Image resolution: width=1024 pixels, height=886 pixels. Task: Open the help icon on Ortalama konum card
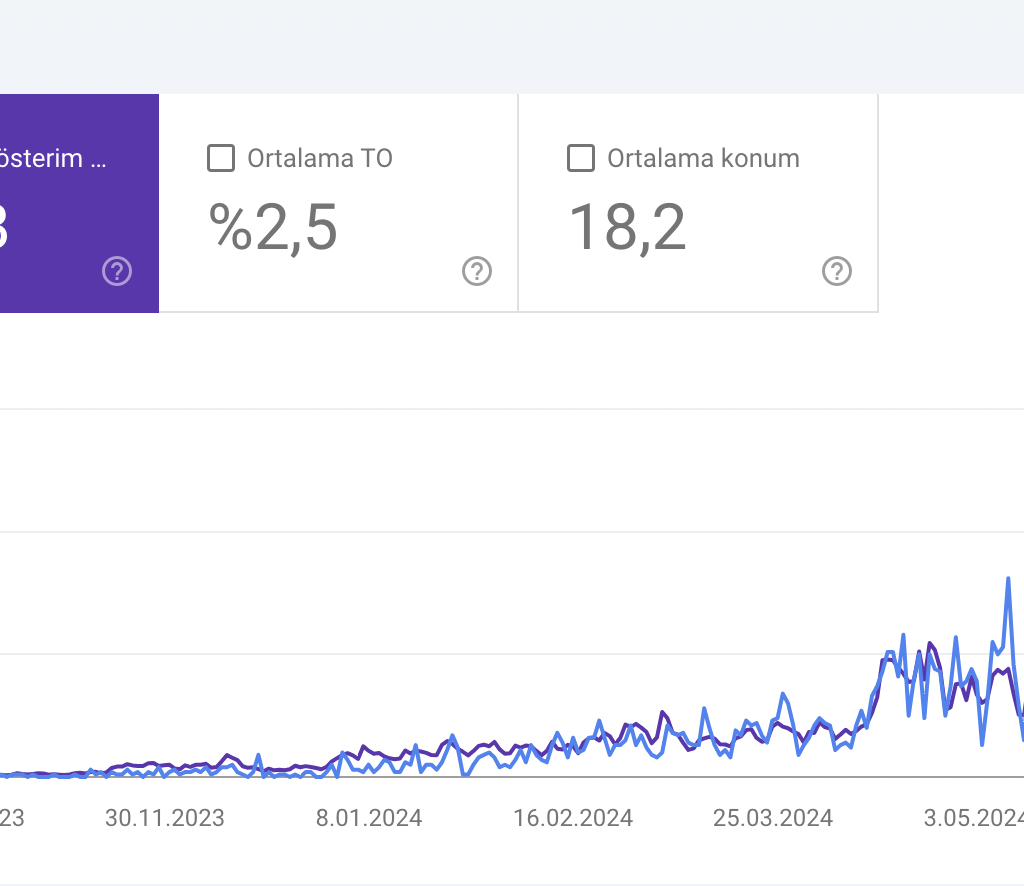pos(837,271)
